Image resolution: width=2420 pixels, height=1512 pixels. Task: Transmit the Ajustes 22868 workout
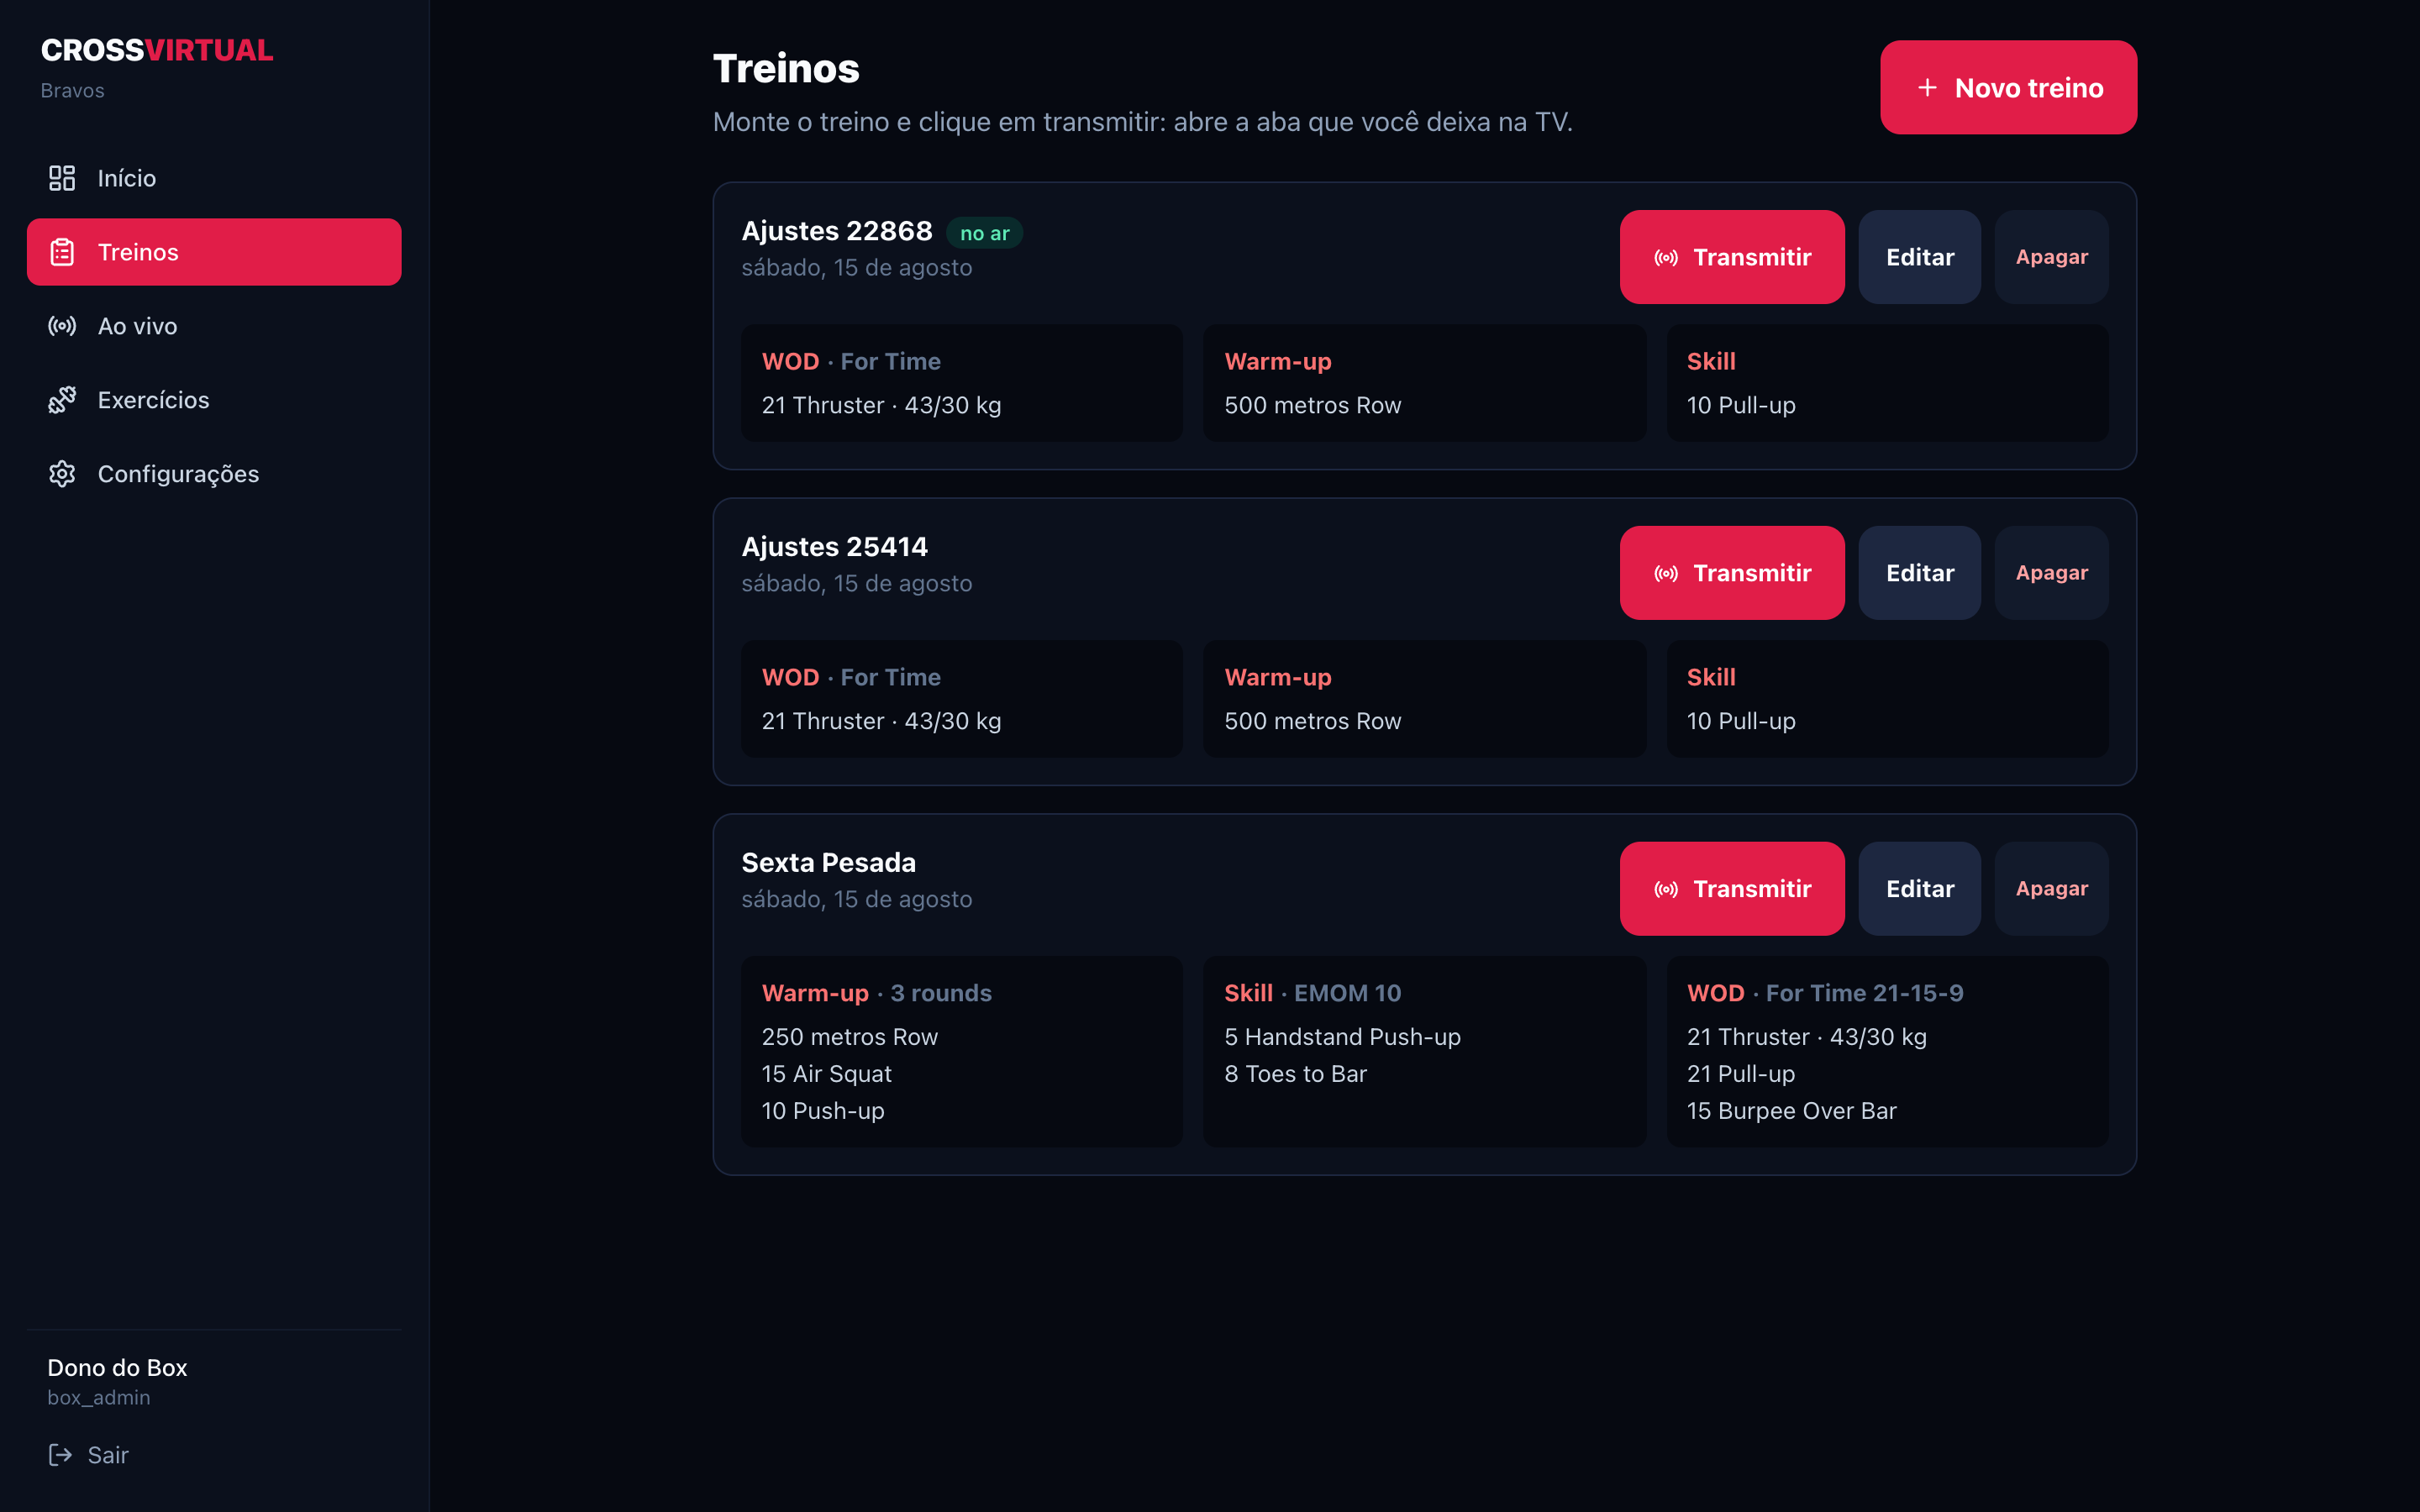(x=1732, y=257)
